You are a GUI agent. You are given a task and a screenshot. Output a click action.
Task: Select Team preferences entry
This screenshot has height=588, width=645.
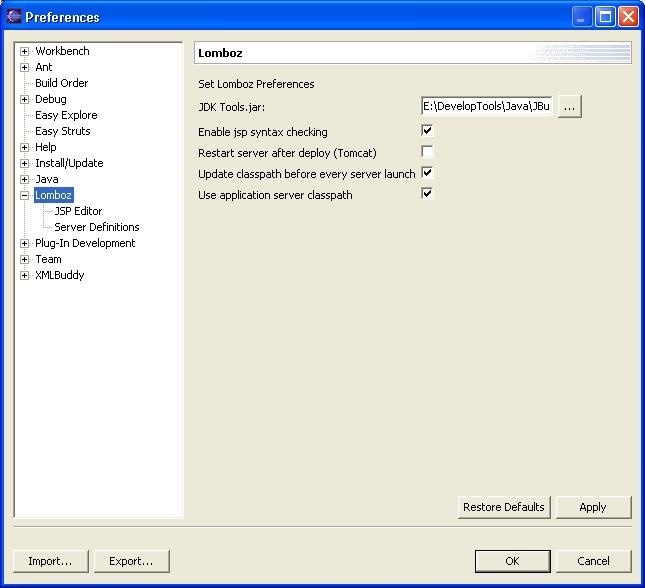(x=48, y=259)
